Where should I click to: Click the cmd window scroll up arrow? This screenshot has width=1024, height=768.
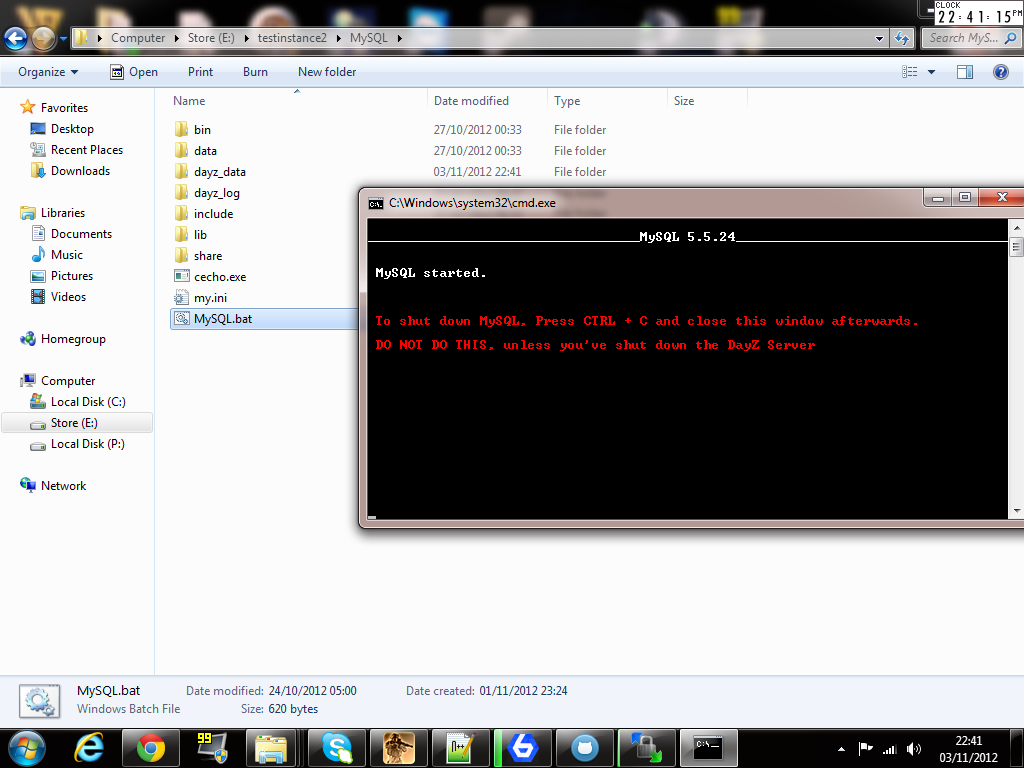(x=1016, y=228)
